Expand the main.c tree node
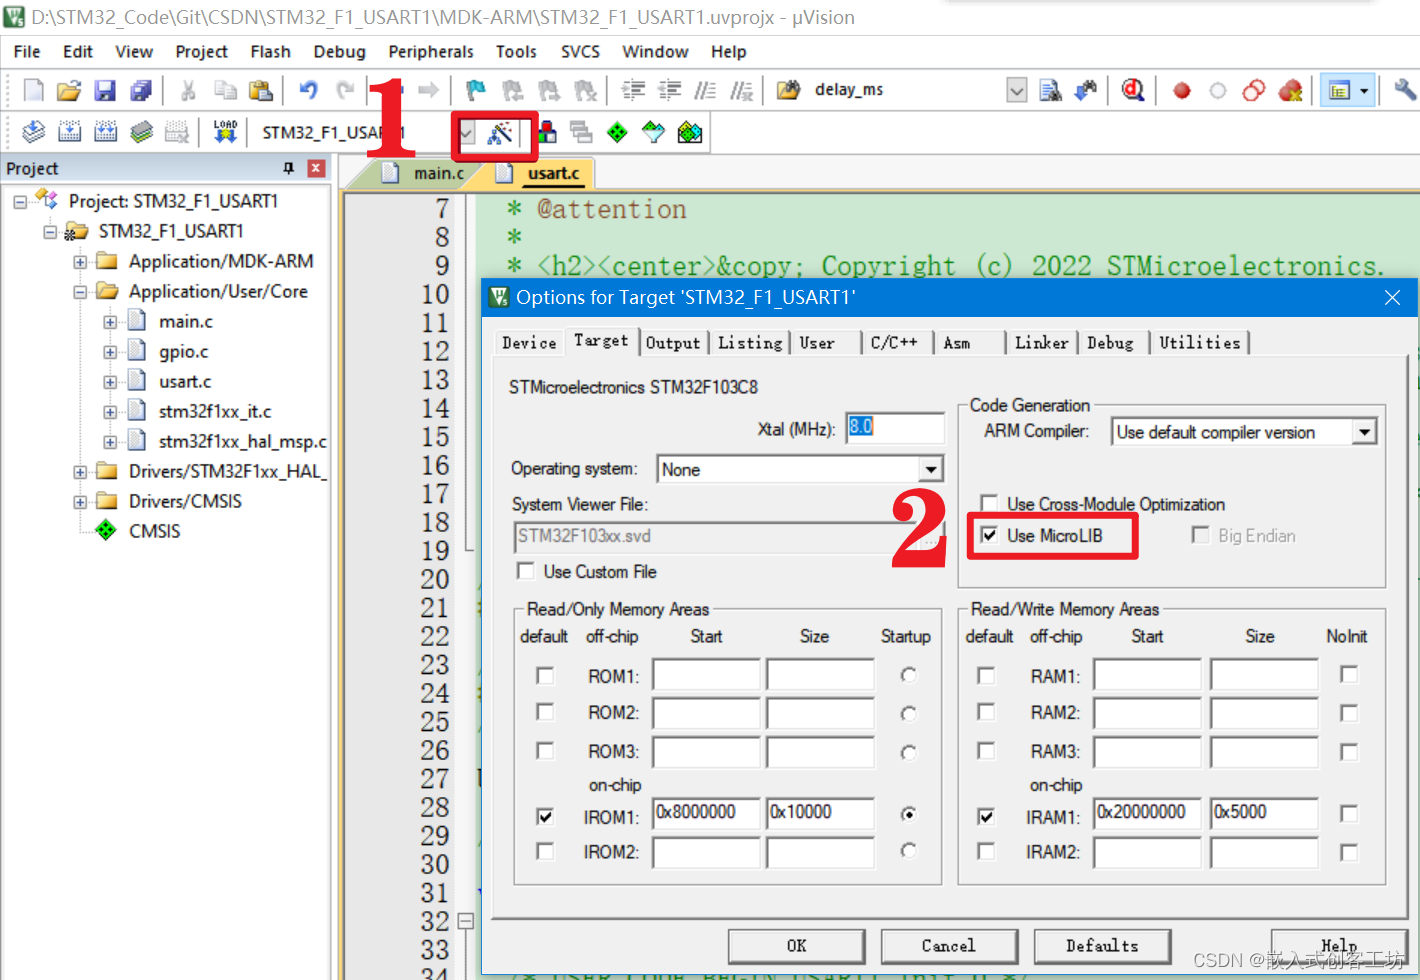Screen dimensions: 1420x980 coord(110,322)
